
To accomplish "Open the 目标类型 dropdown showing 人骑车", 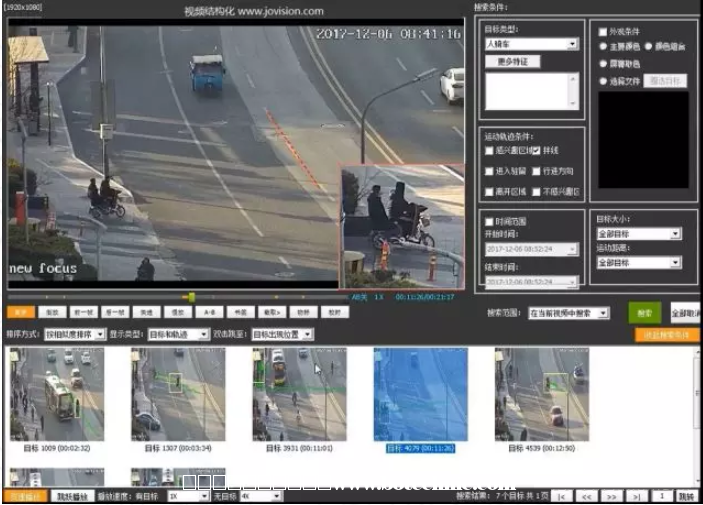I will [531, 44].
